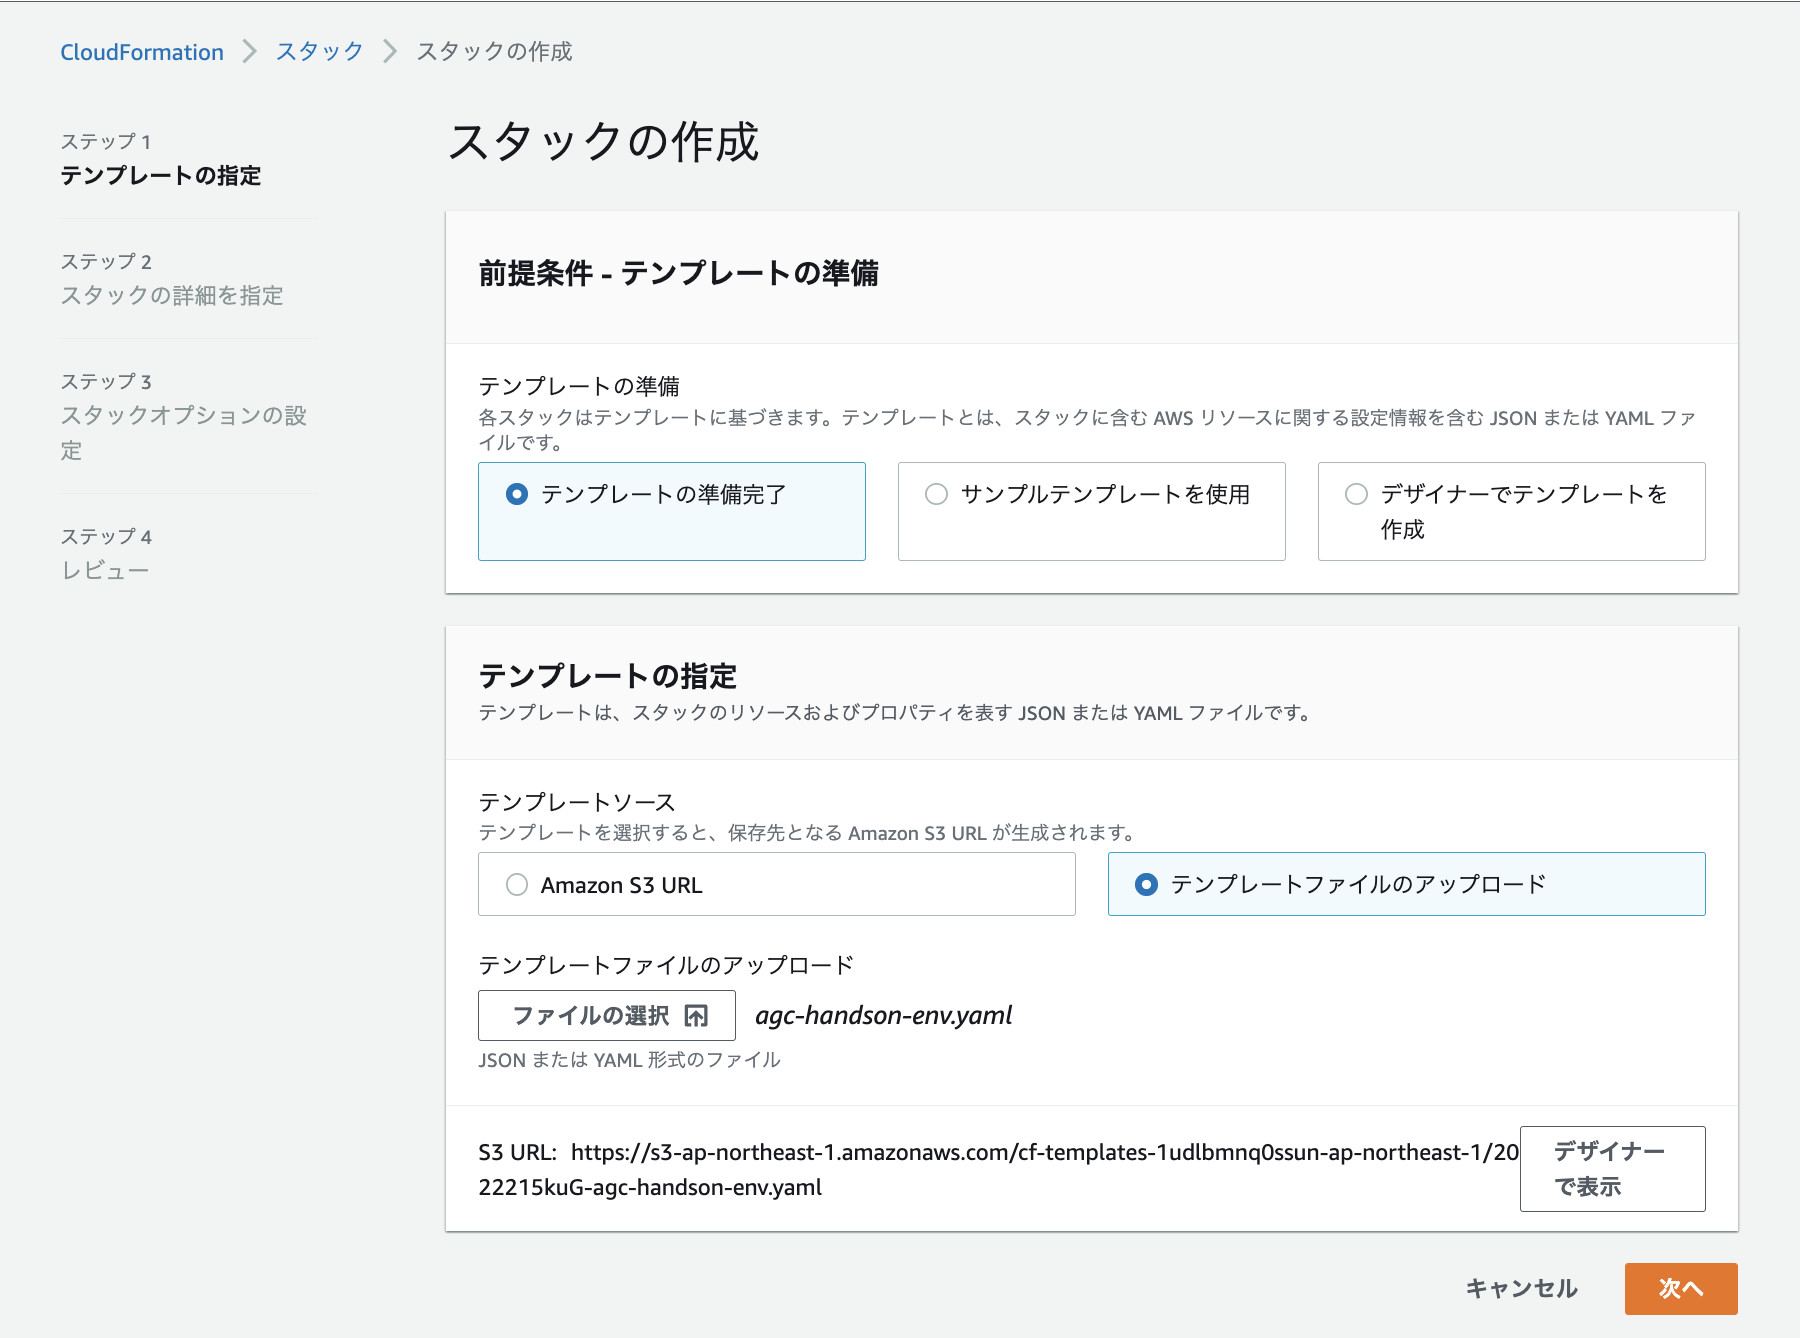Click 前提条件 - テンプレートの準備 section header

click(x=679, y=274)
